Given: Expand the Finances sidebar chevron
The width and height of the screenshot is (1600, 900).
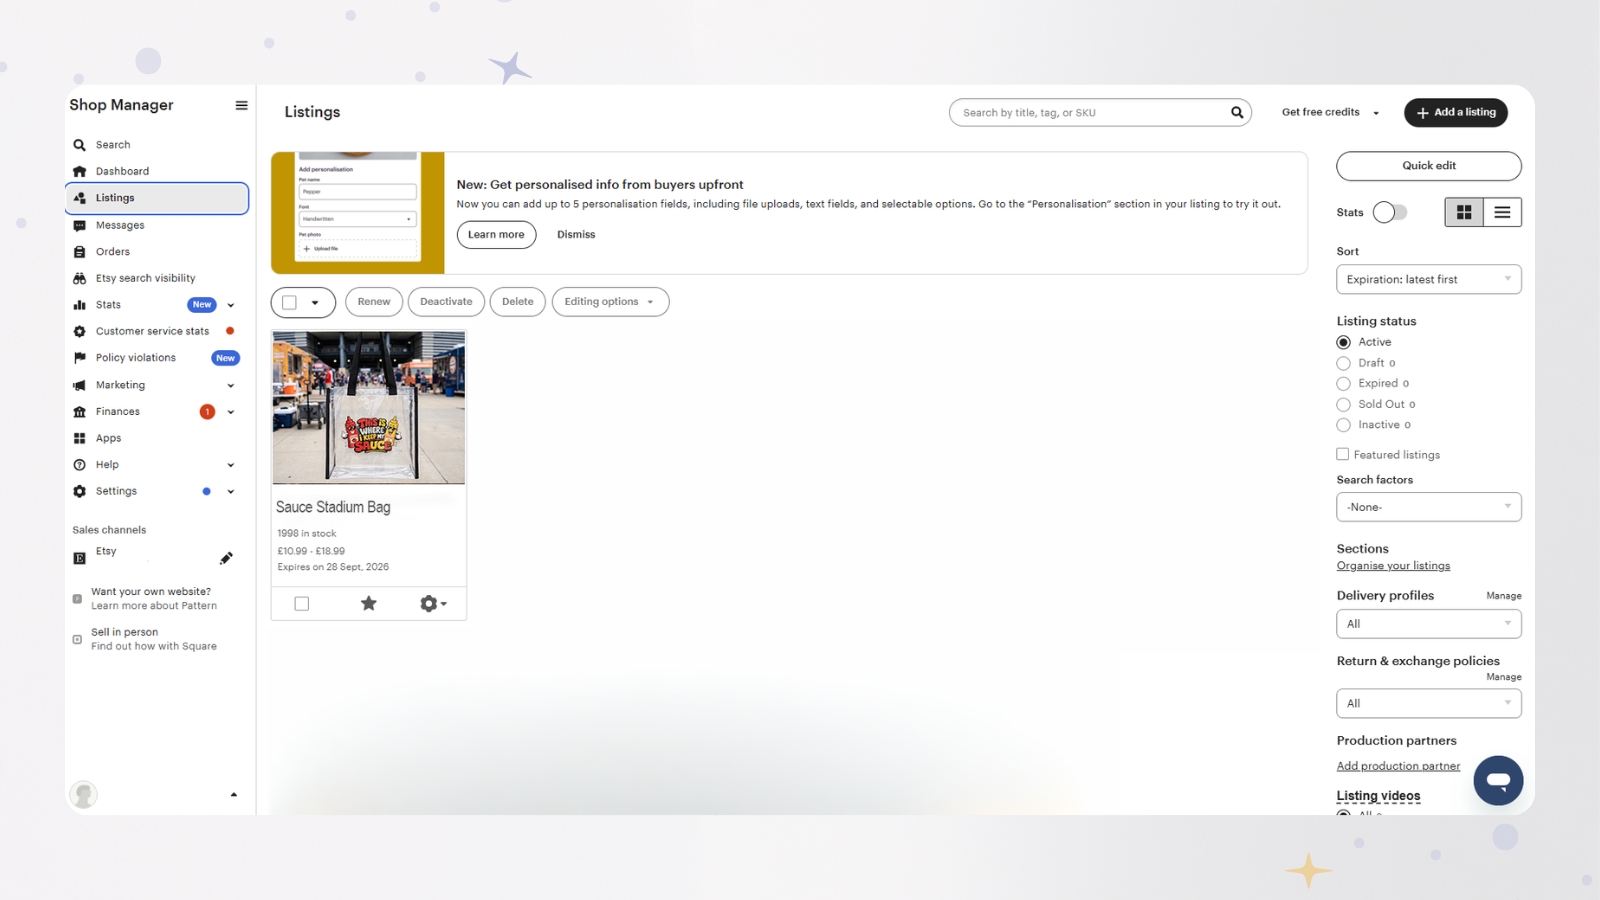Looking at the screenshot, I should pos(231,412).
